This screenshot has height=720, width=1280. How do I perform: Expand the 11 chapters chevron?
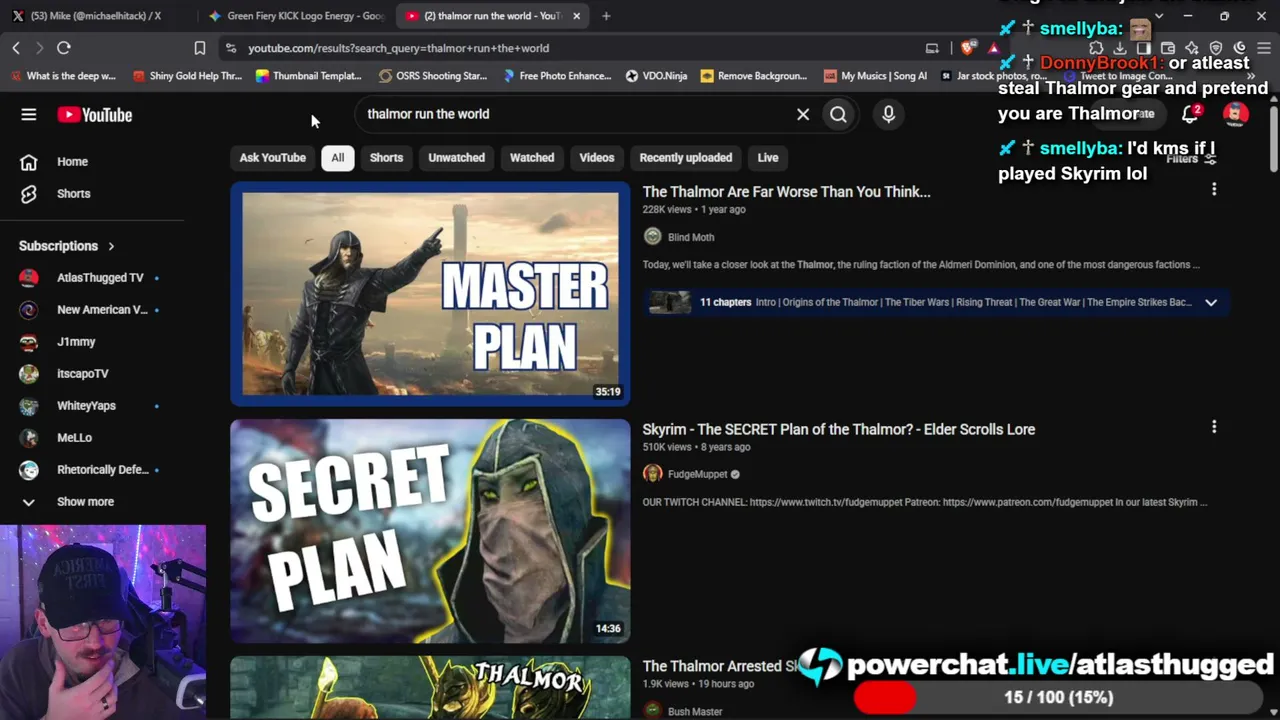click(1211, 302)
